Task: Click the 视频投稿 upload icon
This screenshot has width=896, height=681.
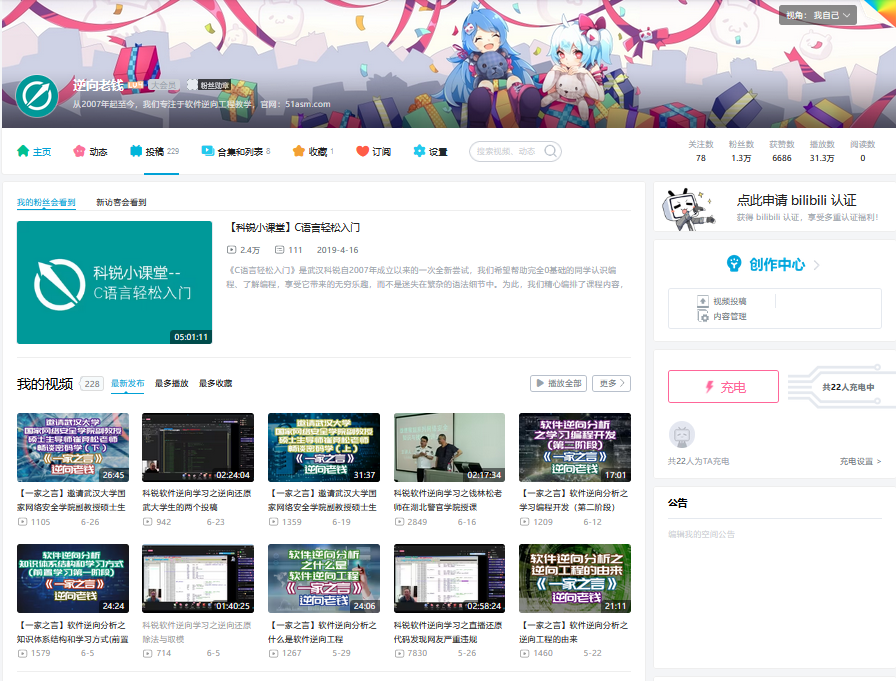Action: pos(703,301)
